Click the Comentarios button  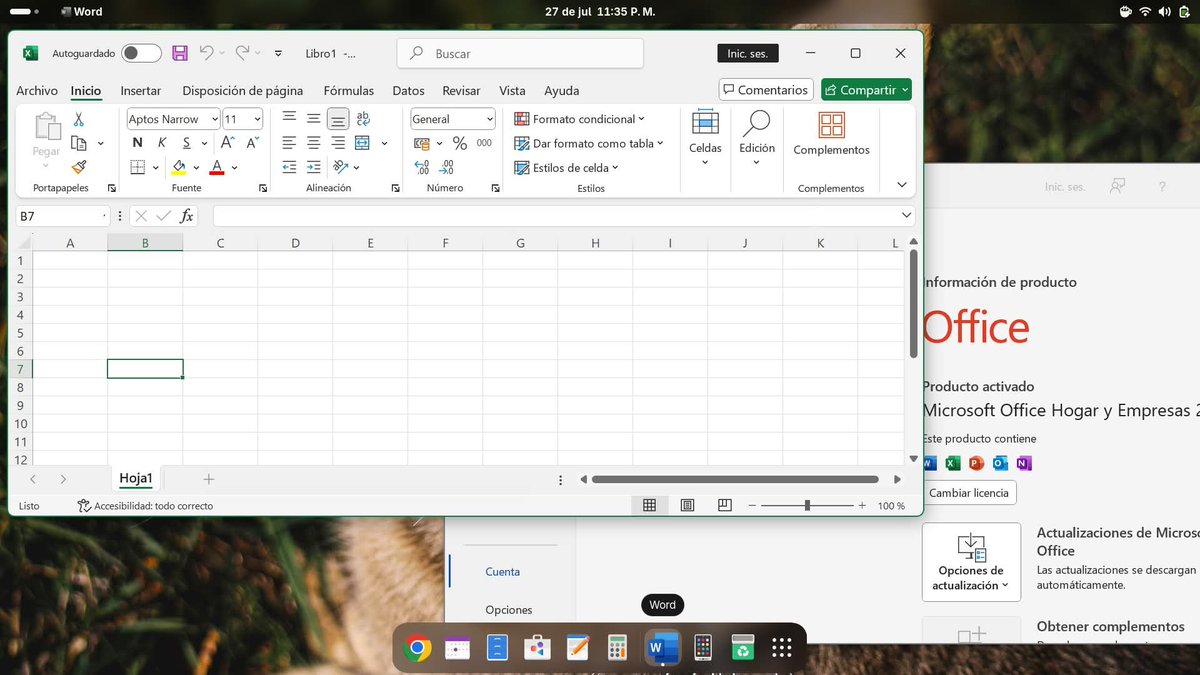pos(766,90)
